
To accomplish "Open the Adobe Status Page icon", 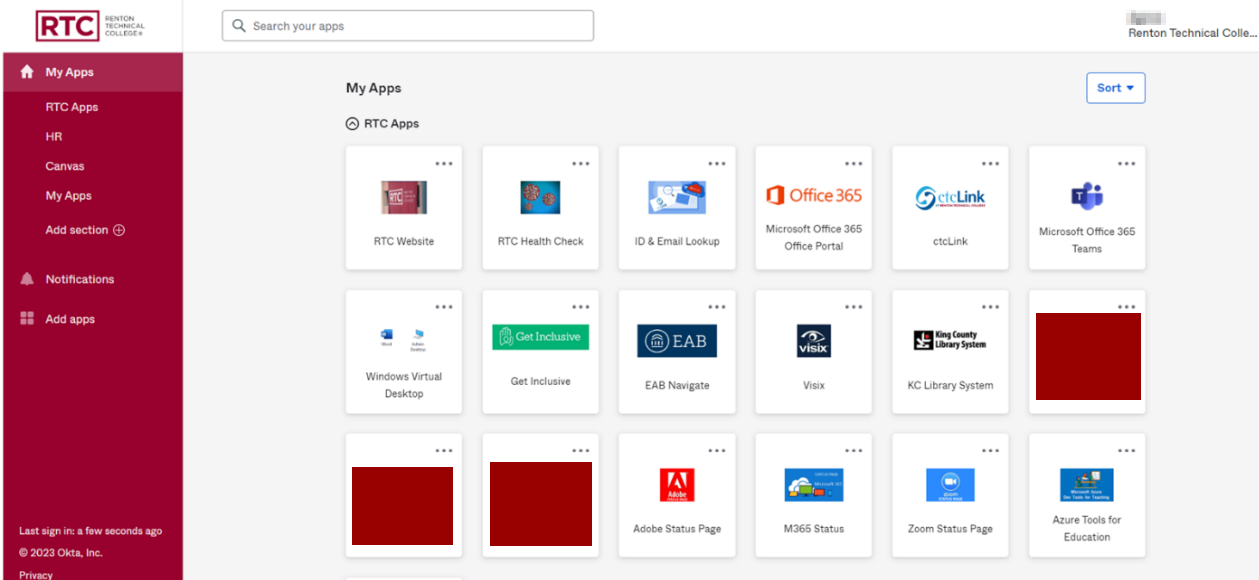I will pyautogui.click(x=677, y=485).
